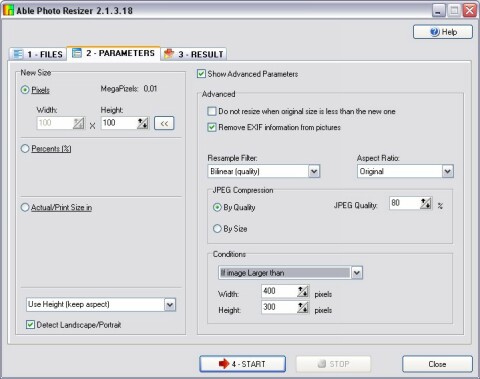The width and height of the screenshot is (480, 379).
Task: Open the Resample Filter dropdown
Action: (x=314, y=171)
